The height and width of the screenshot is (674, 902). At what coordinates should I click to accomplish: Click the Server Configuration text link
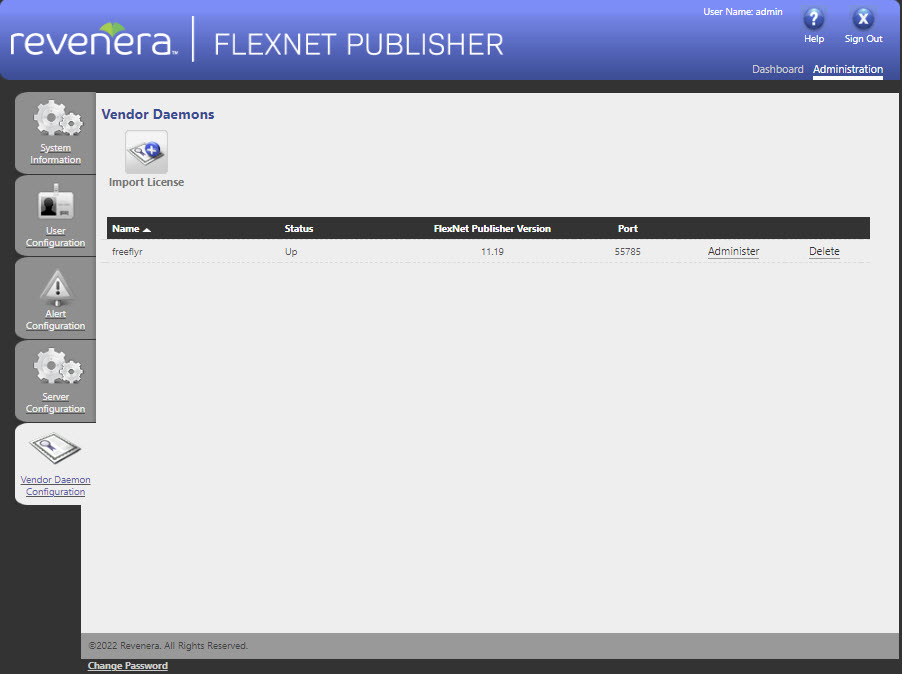[55, 403]
